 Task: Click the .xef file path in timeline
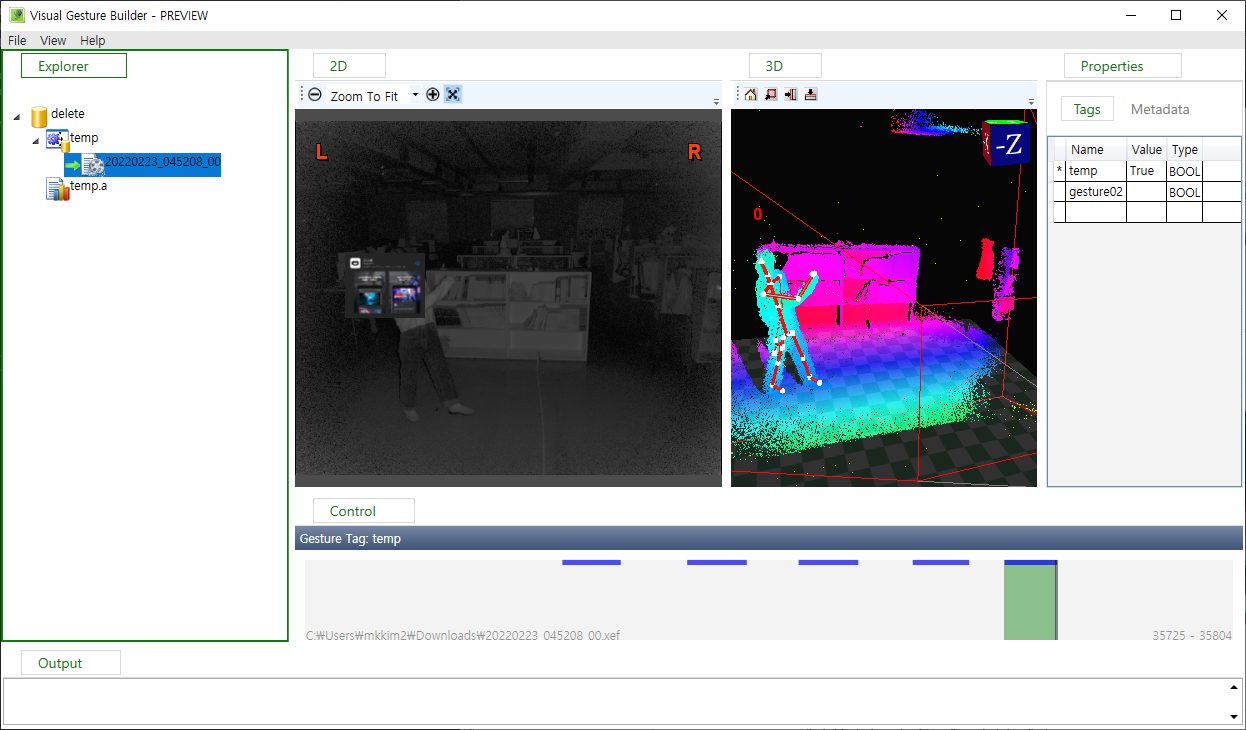coord(462,635)
